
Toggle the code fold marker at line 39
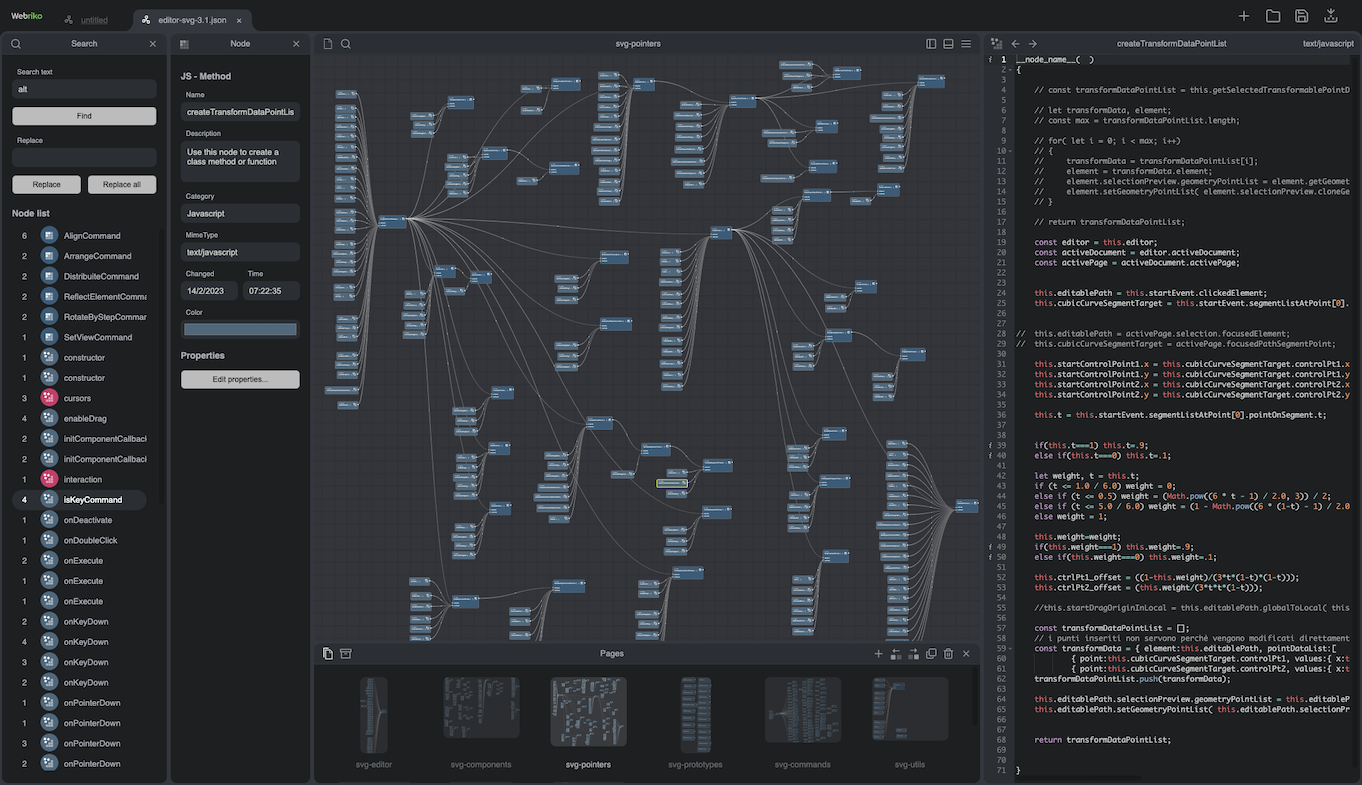[x=991, y=443]
